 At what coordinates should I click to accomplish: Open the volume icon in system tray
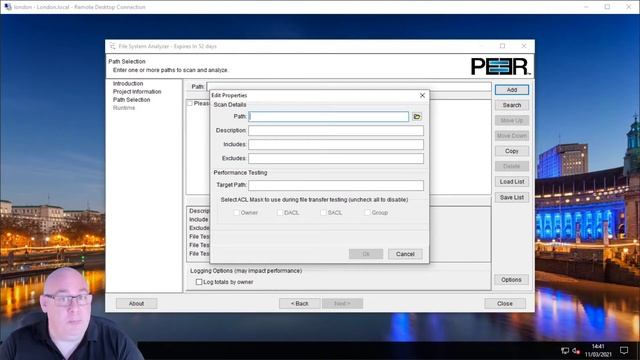576,351
